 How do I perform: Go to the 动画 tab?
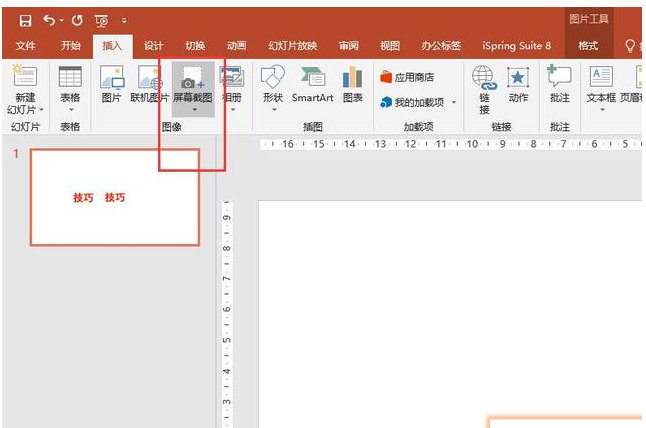click(x=236, y=46)
